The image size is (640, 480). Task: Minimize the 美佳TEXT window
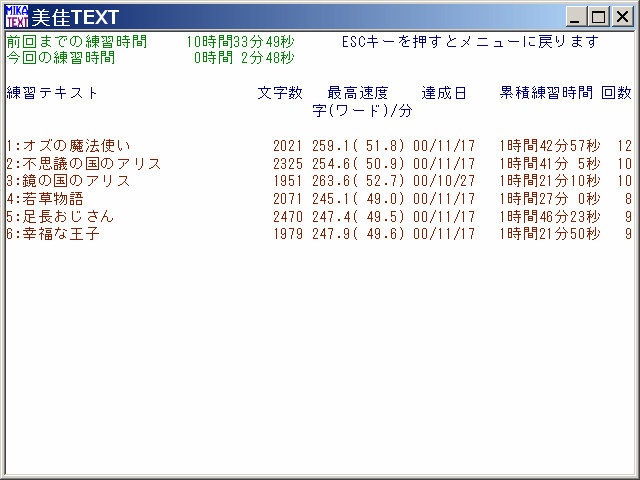pyautogui.click(x=577, y=17)
